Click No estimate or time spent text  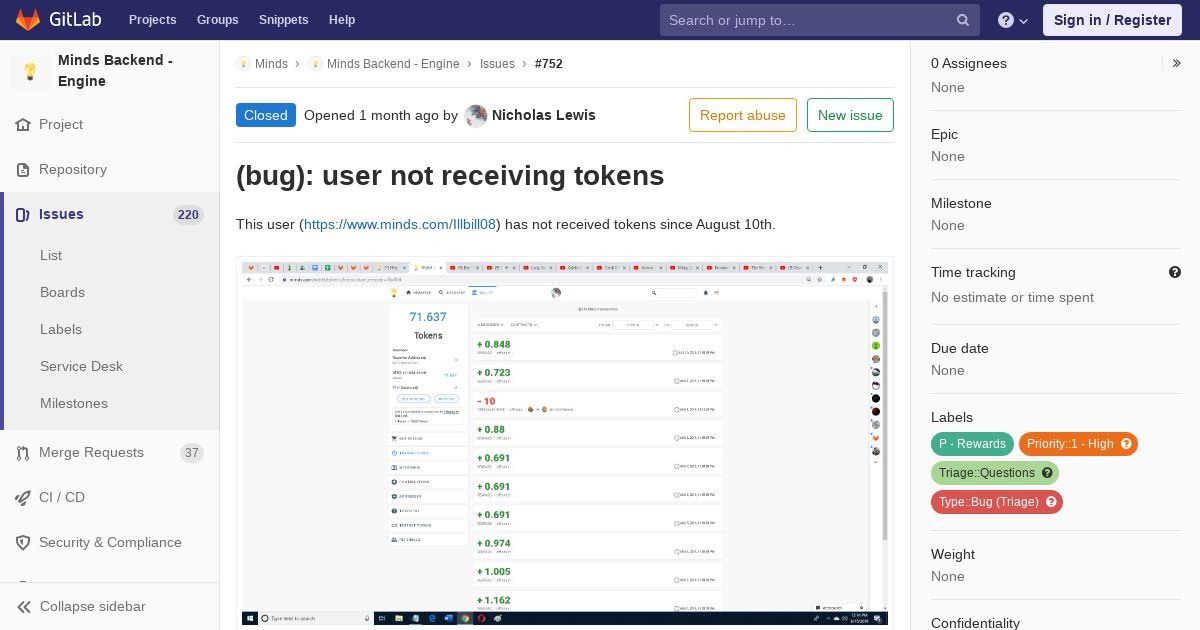[x=1012, y=298]
